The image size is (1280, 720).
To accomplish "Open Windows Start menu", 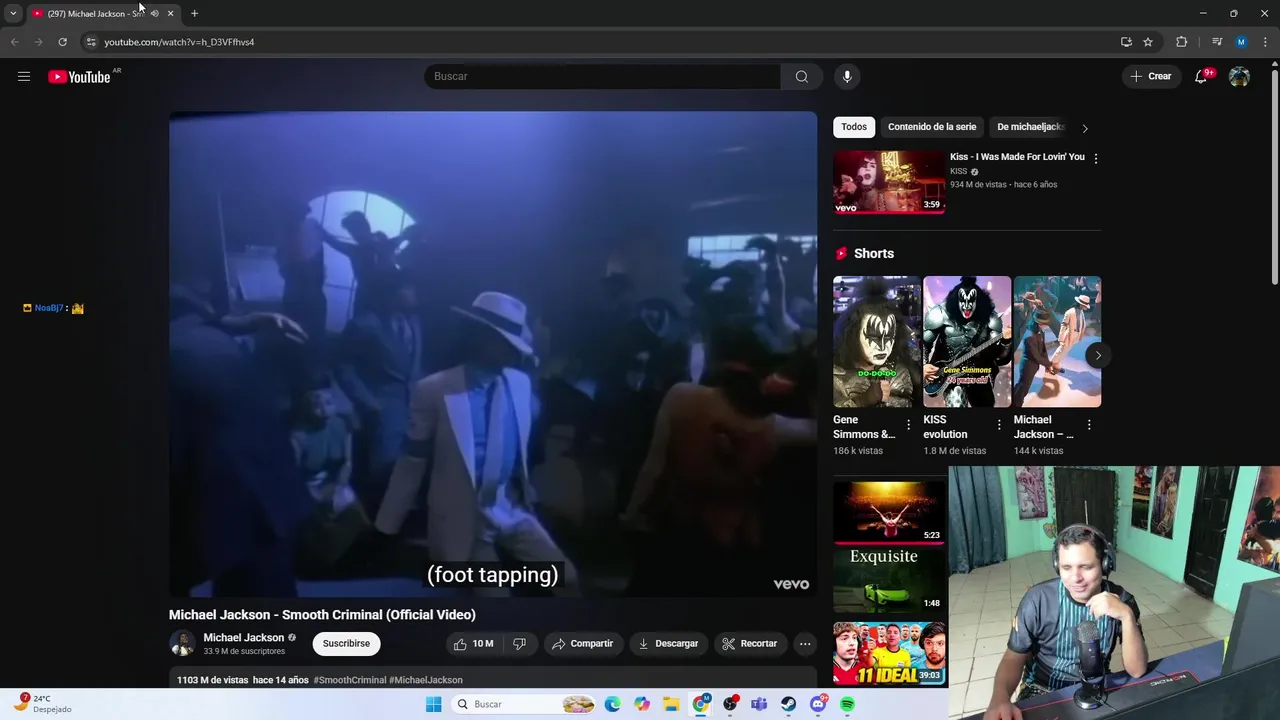I will click(x=433, y=704).
